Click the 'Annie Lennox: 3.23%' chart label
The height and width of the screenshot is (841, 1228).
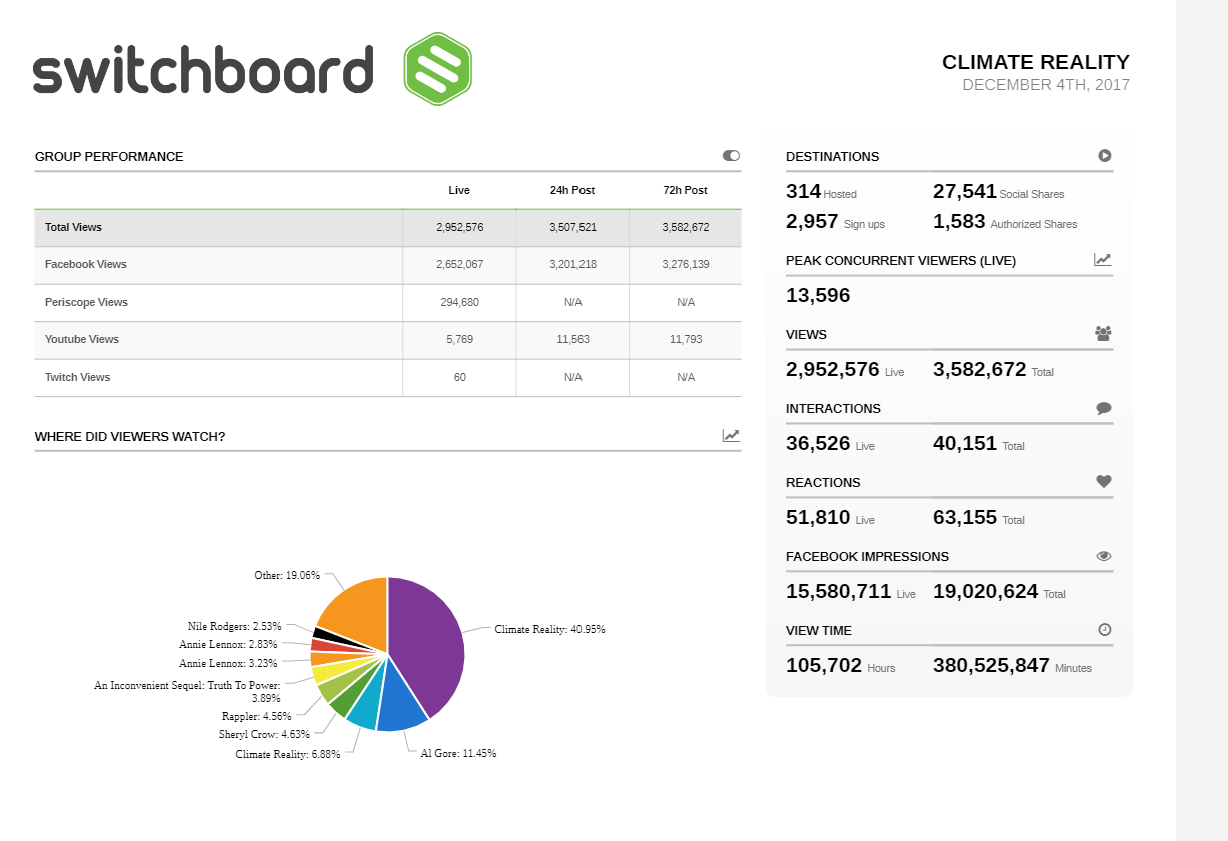click(x=228, y=663)
